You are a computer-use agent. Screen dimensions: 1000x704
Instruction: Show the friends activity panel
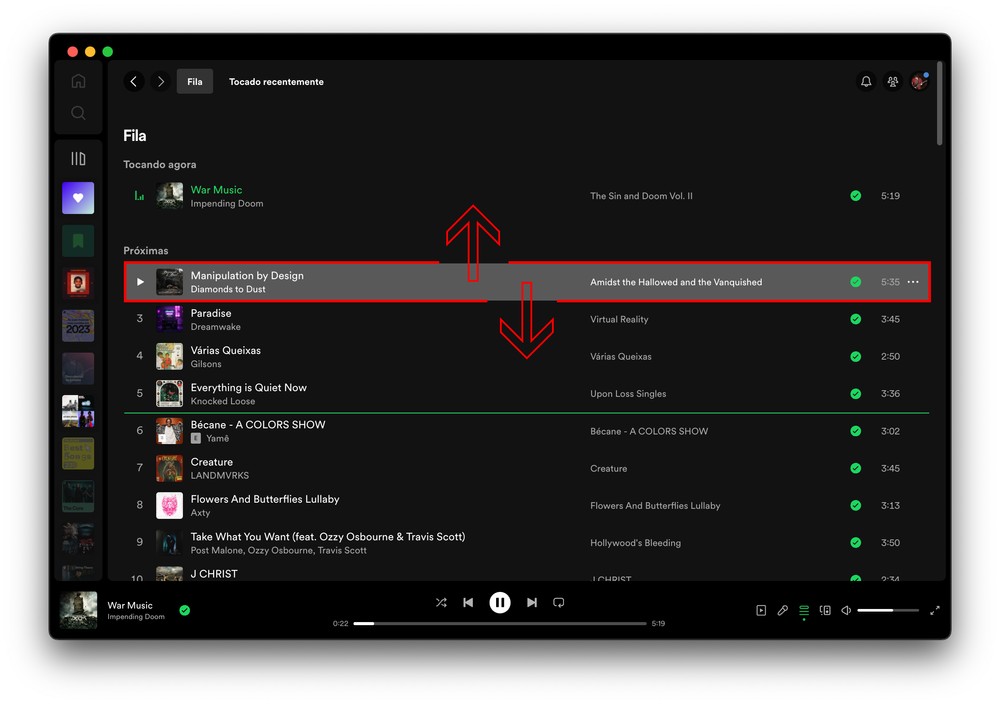[892, 82]
